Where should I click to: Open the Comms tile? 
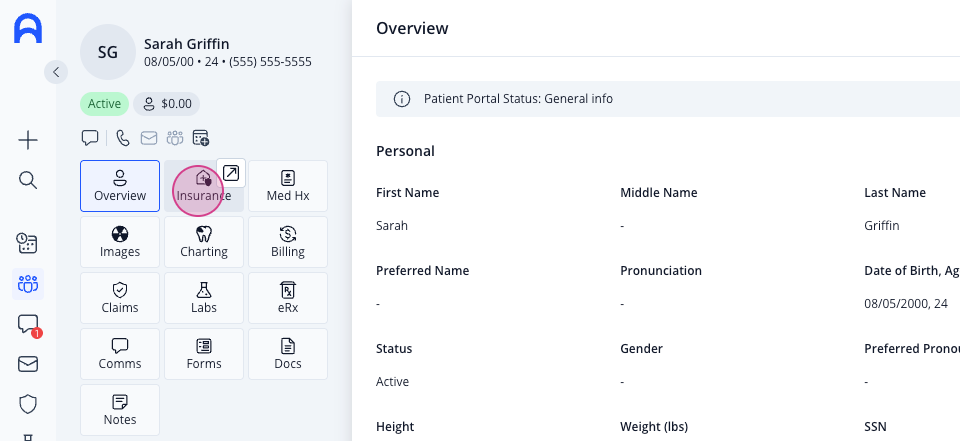pyautogui.click(x=120, y=354)
